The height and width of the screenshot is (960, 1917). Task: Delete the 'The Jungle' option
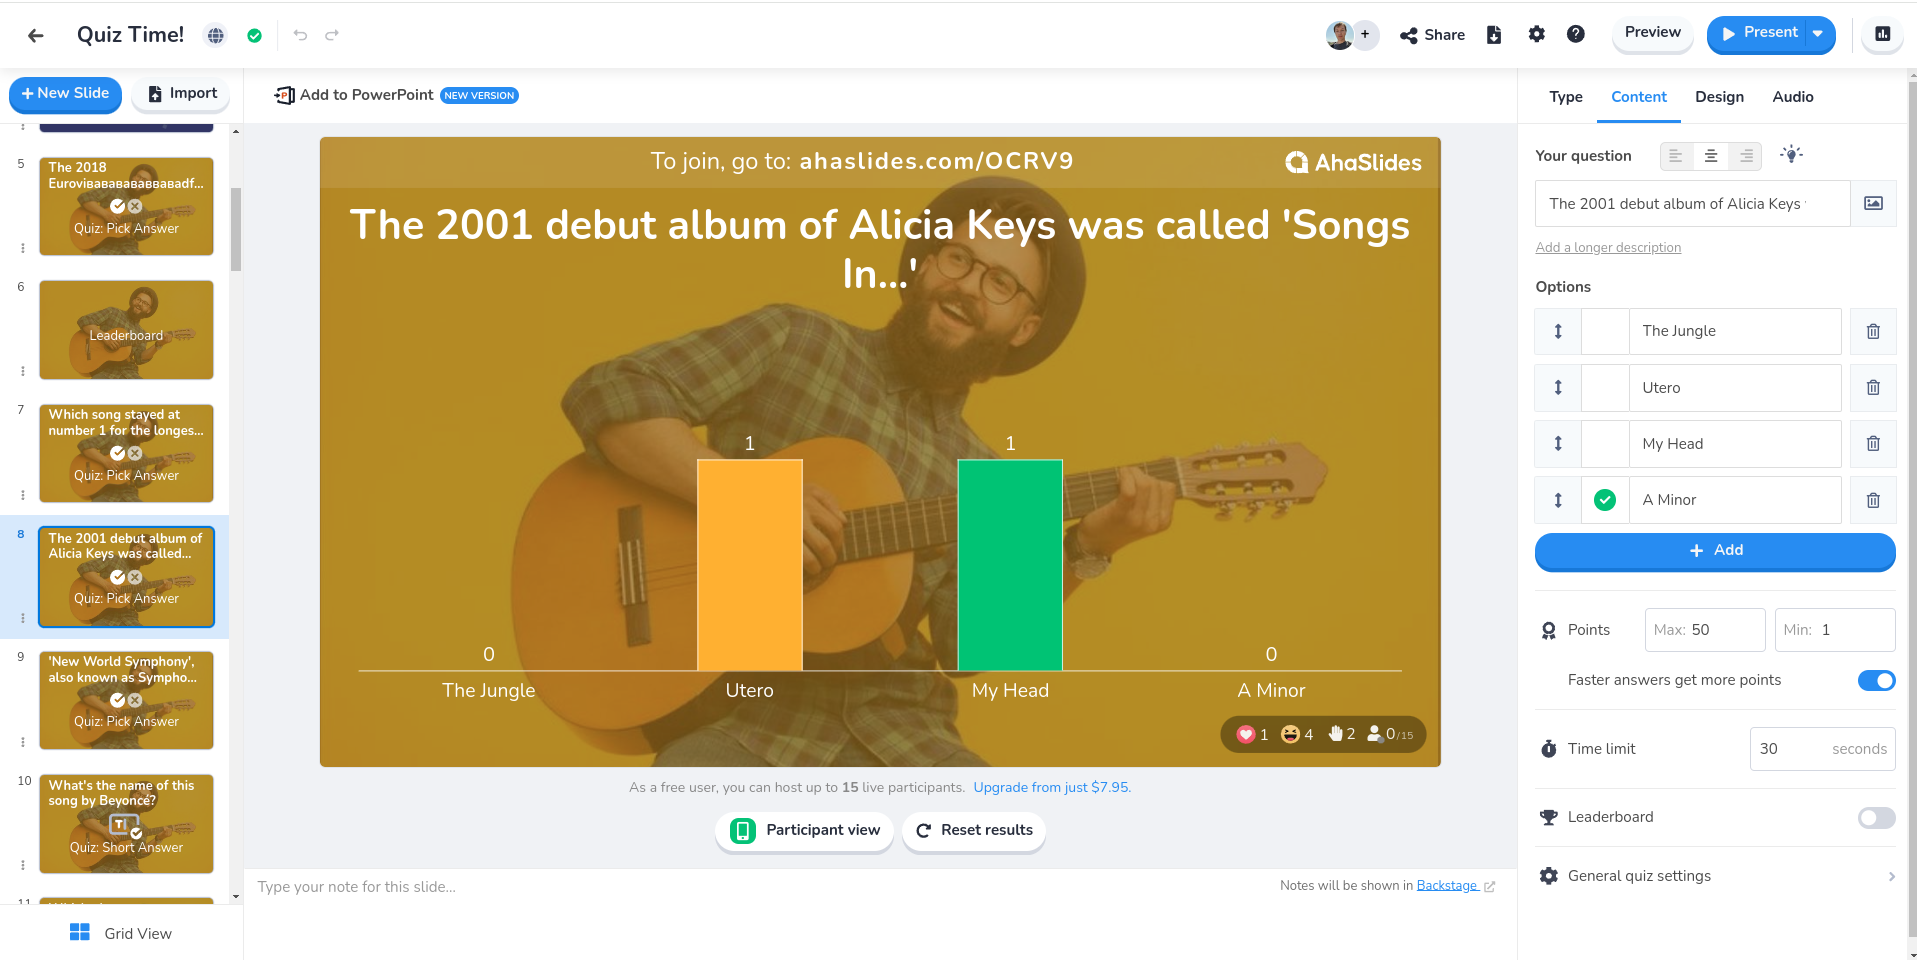pyautogui.click(x=1873, y=331)
